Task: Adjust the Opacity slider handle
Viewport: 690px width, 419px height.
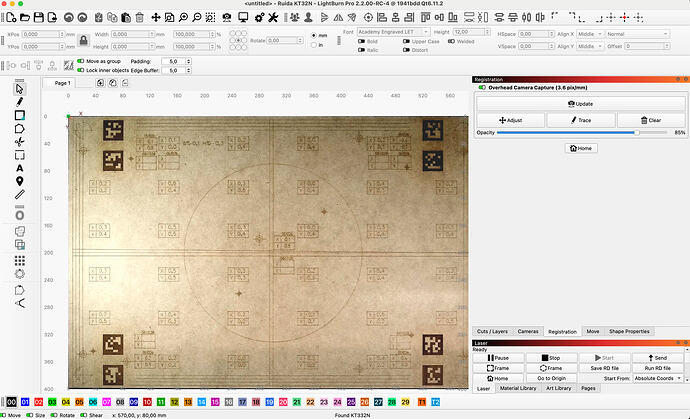Action: tap(636, 132)
